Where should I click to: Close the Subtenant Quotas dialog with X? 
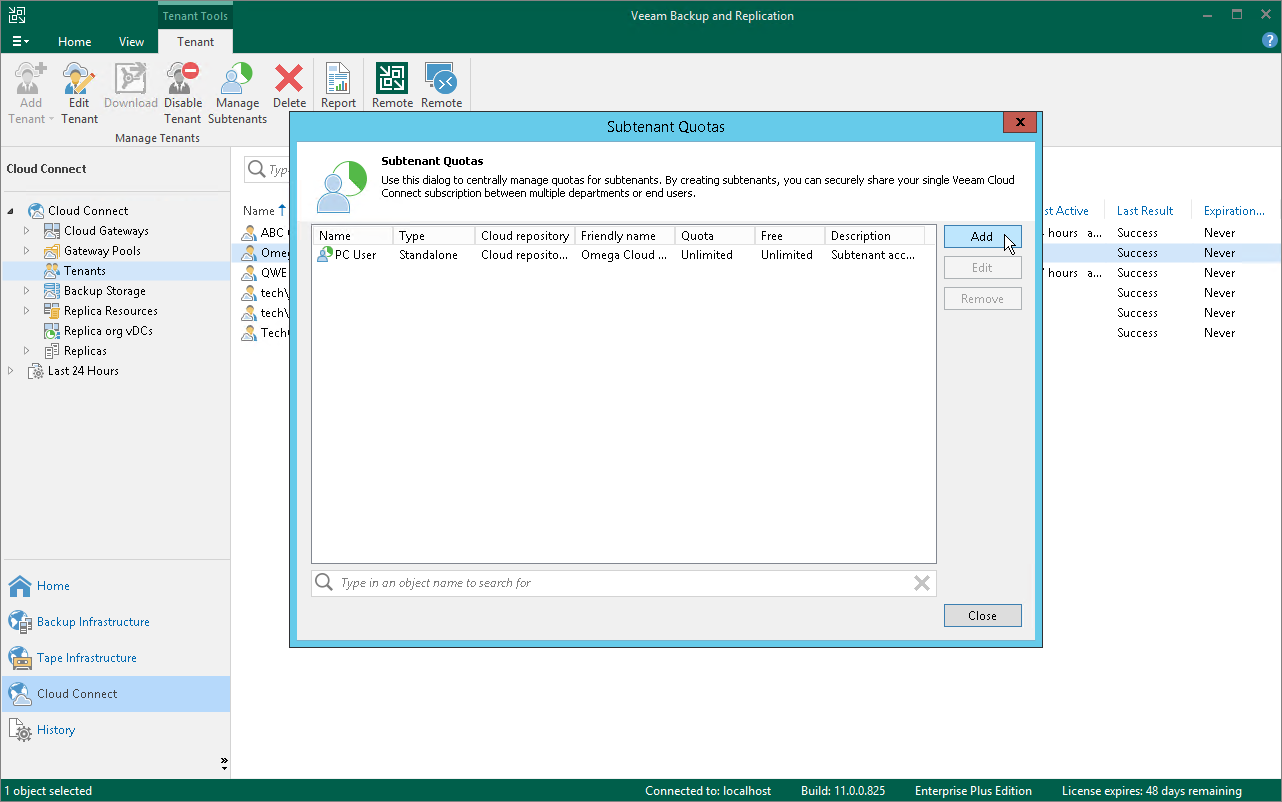[1019, 122]
